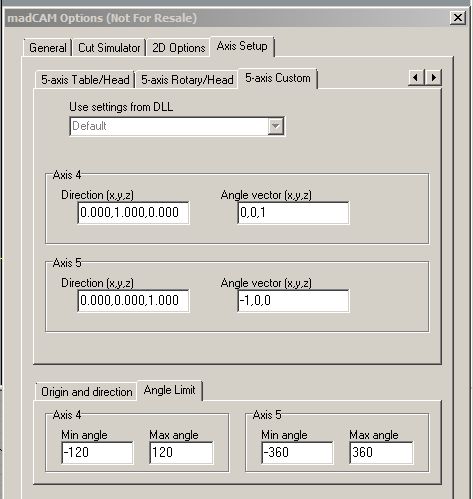Screen dimensions: 473x499
Task: Switch to 5-axis Rotary/Head tab
Action: pos(187,80)
